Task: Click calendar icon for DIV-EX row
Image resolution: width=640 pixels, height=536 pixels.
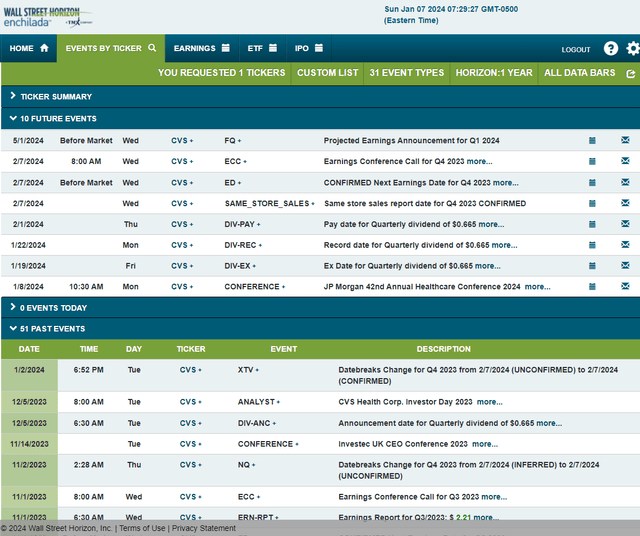Action: coord(592,266)
